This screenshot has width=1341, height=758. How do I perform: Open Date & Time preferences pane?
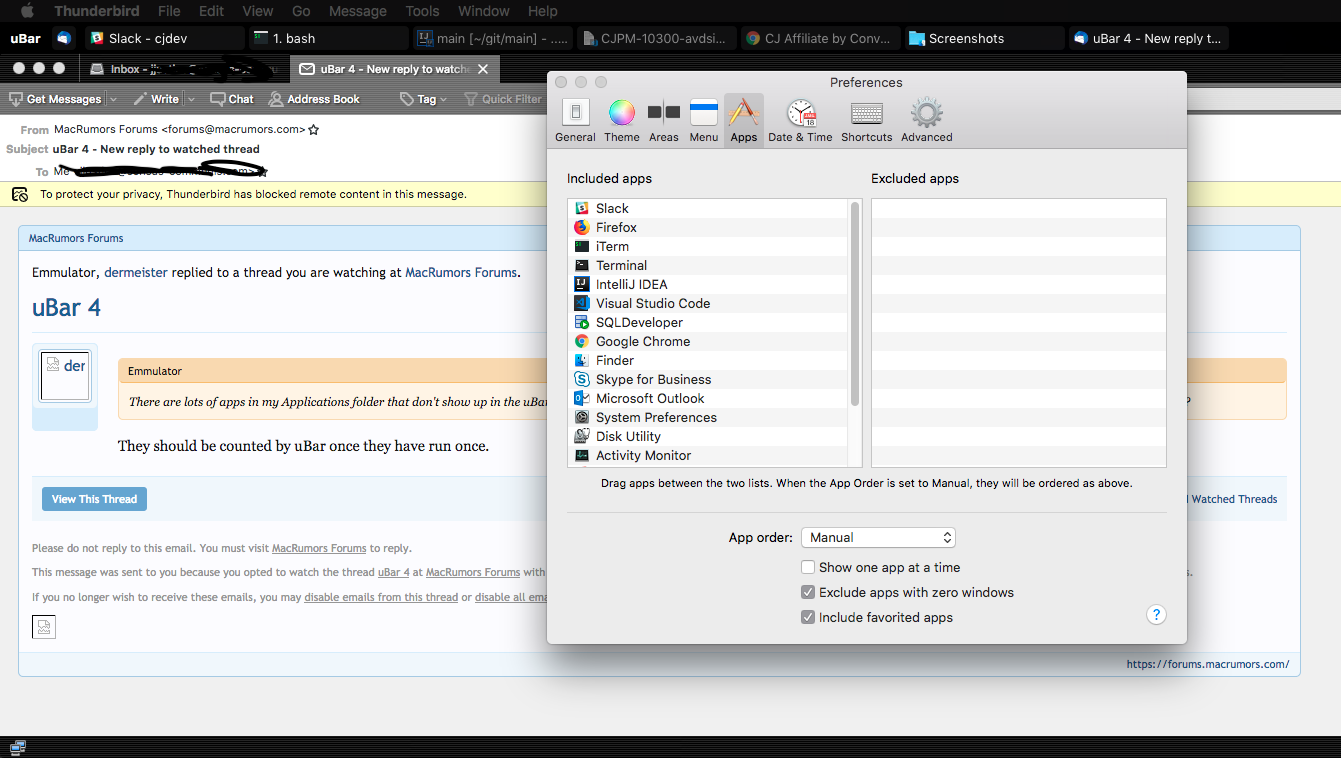pyautogui.click(x=800, y=121)
